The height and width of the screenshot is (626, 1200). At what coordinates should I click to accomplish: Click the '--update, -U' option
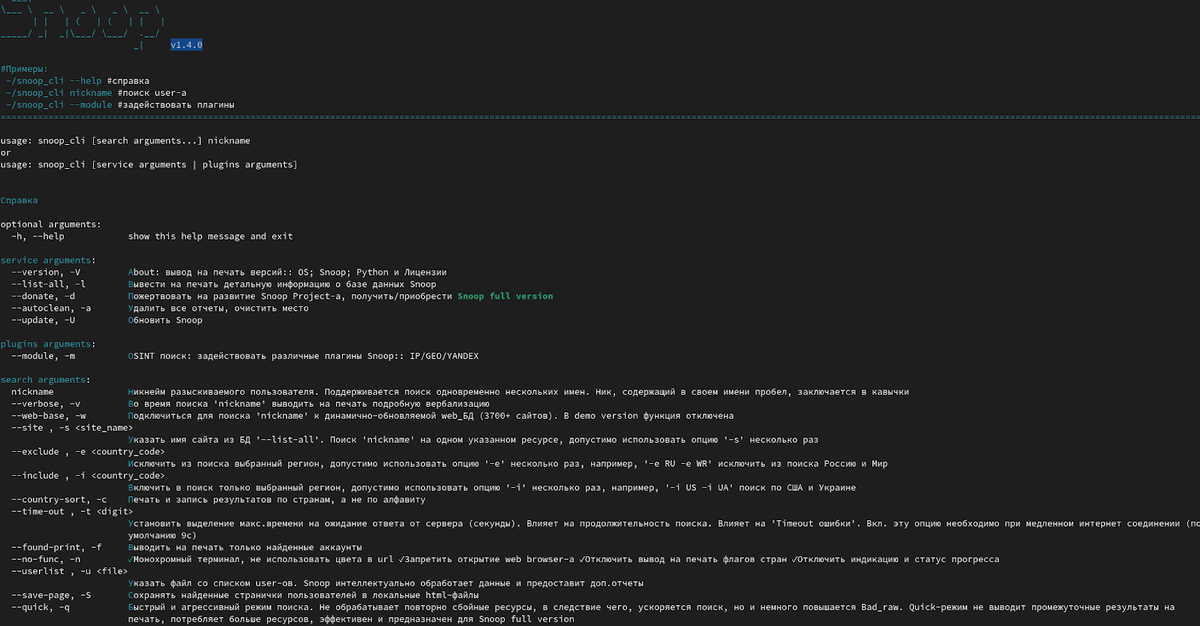point(44,320)
